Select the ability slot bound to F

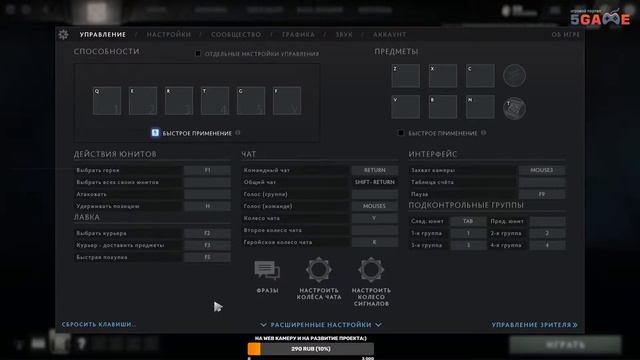click(287, 100)
